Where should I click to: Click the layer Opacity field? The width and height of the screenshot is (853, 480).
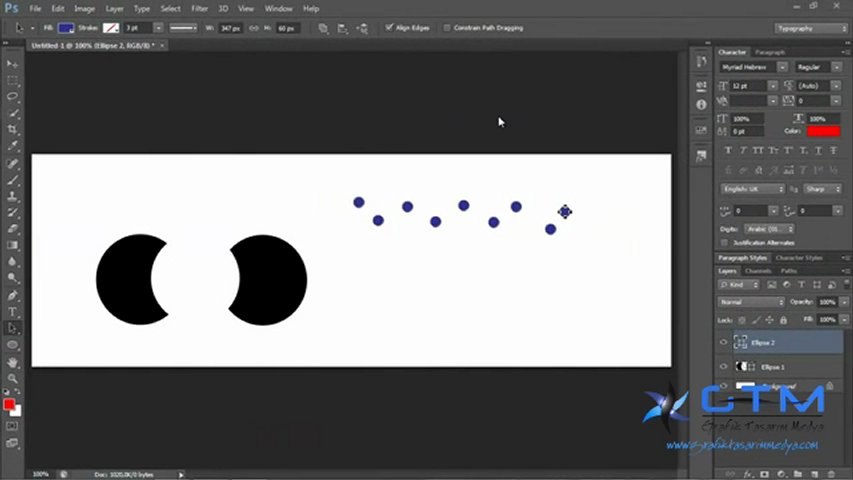point(827,302)
